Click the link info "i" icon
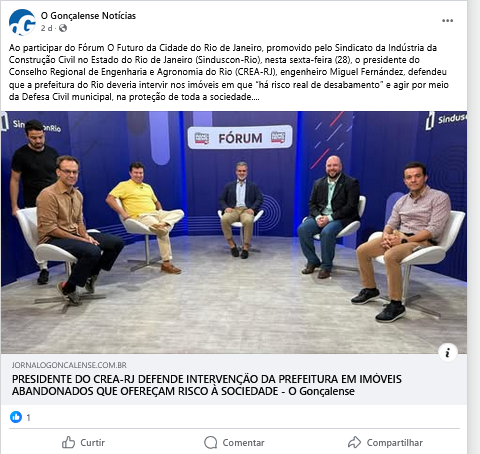Image resolution: width=480 pixels, height=454 pixels. point(447,352)
